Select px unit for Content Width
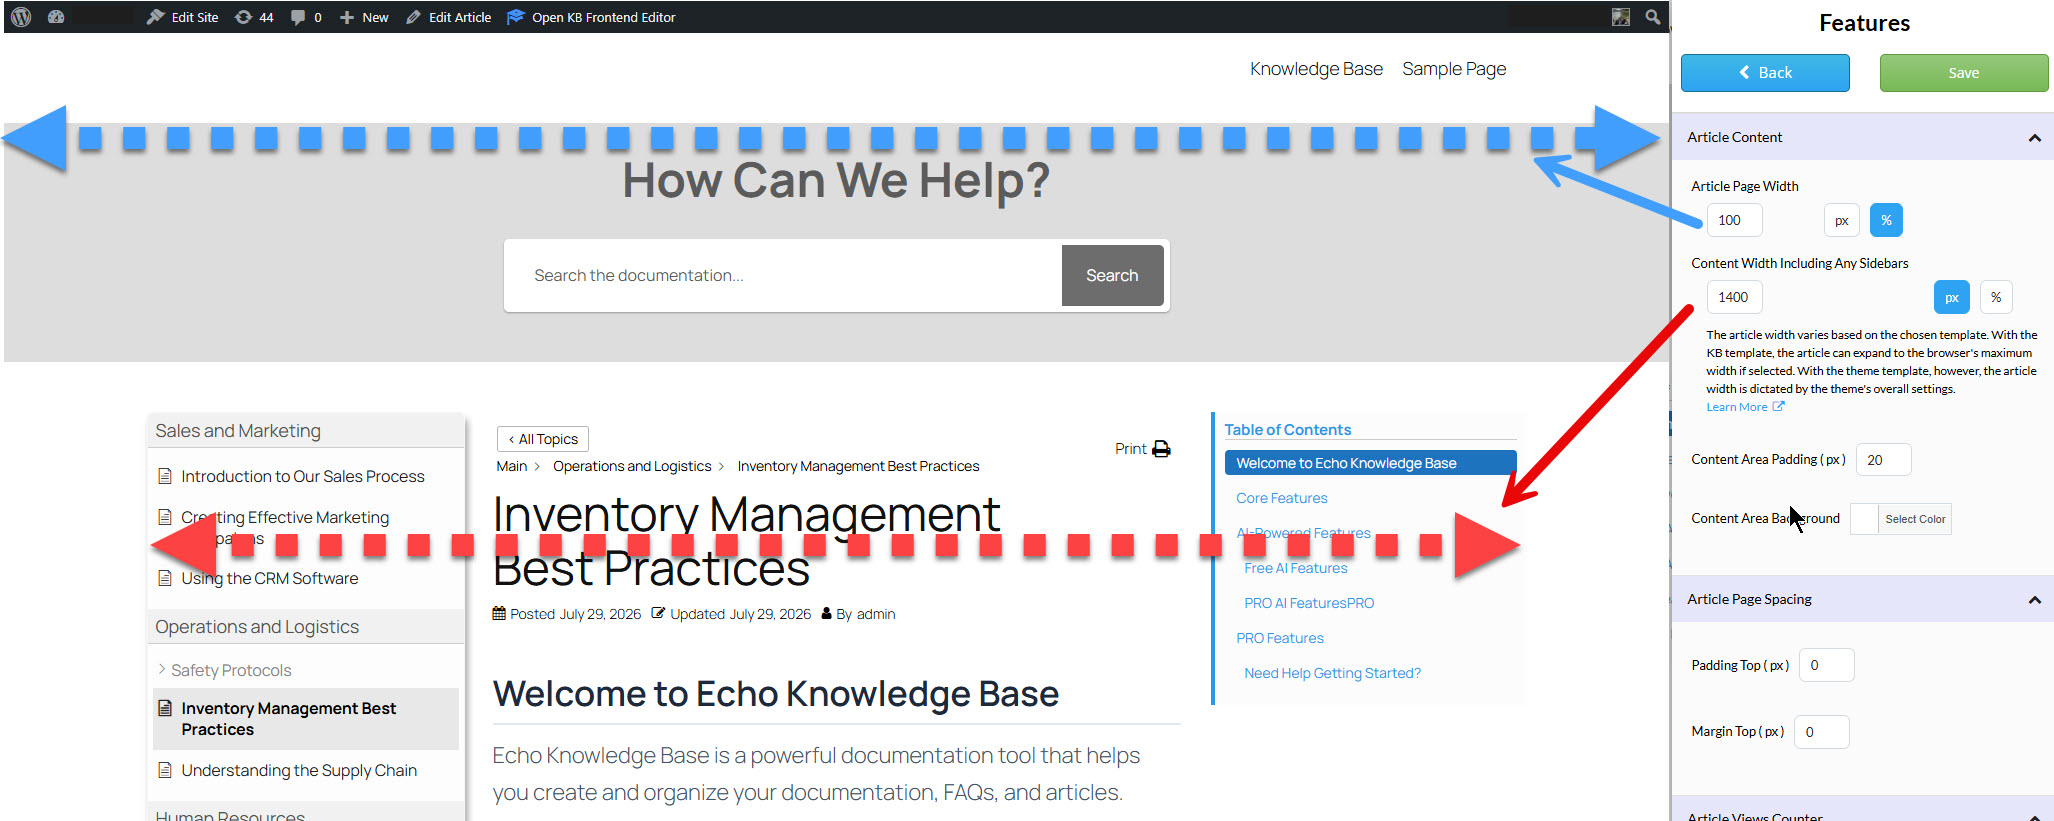The width and height of the screenshot is (2054, 821). coord(1952,297)
